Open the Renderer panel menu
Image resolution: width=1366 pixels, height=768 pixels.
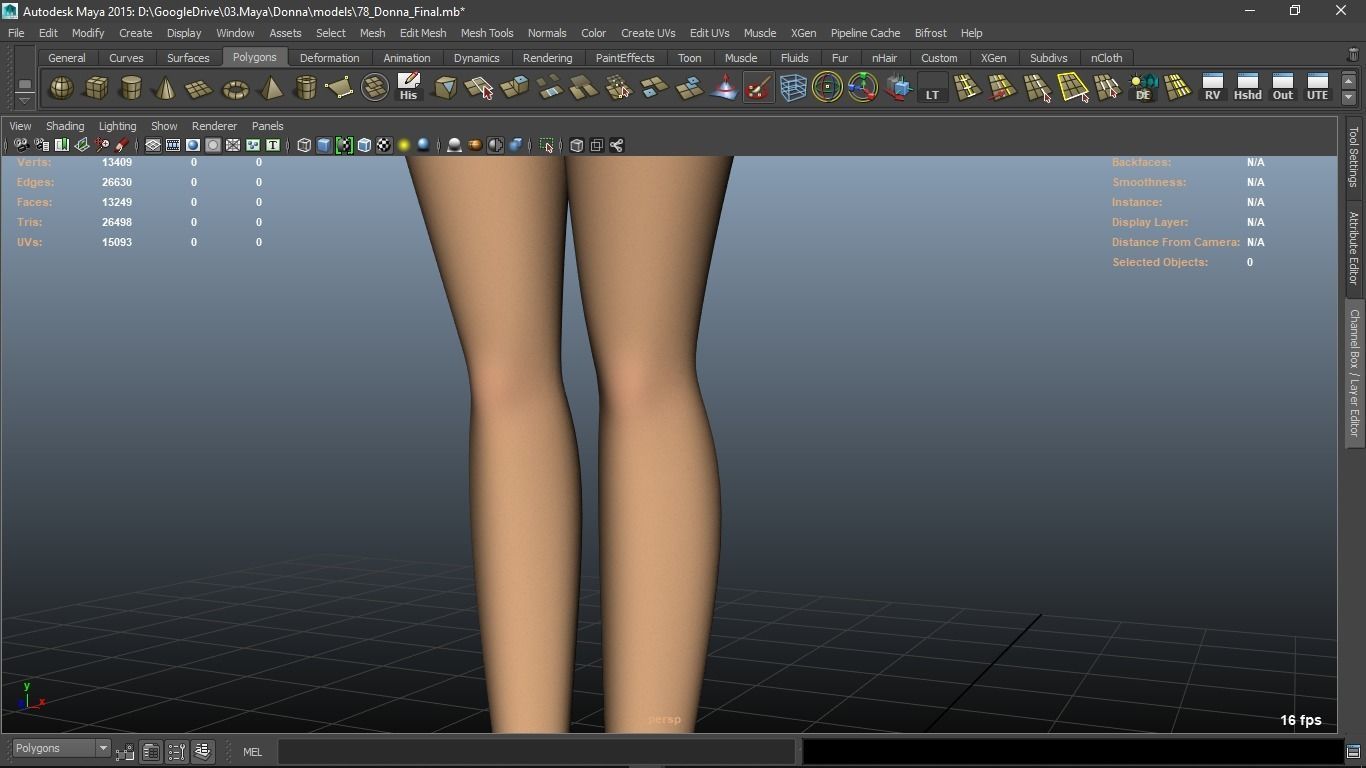[x=214, y=126]
